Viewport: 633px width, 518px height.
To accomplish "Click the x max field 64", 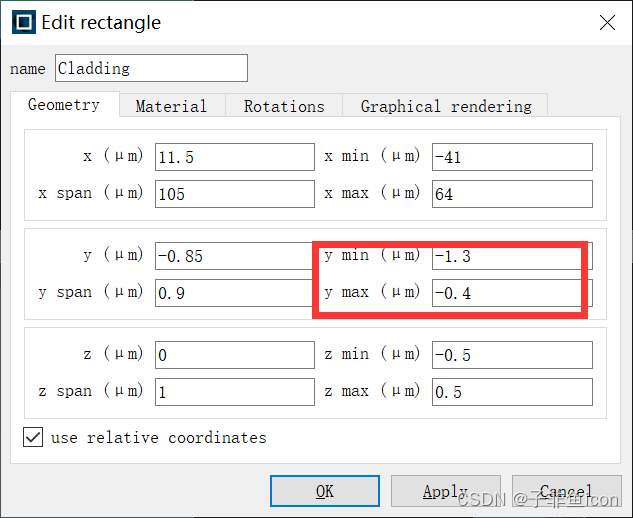I will coord(512,194).
